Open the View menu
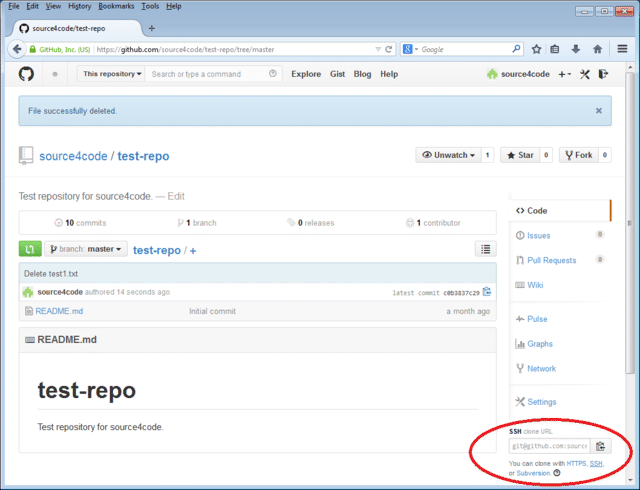Screen dimensions: 640x490 tap(53, 6)
